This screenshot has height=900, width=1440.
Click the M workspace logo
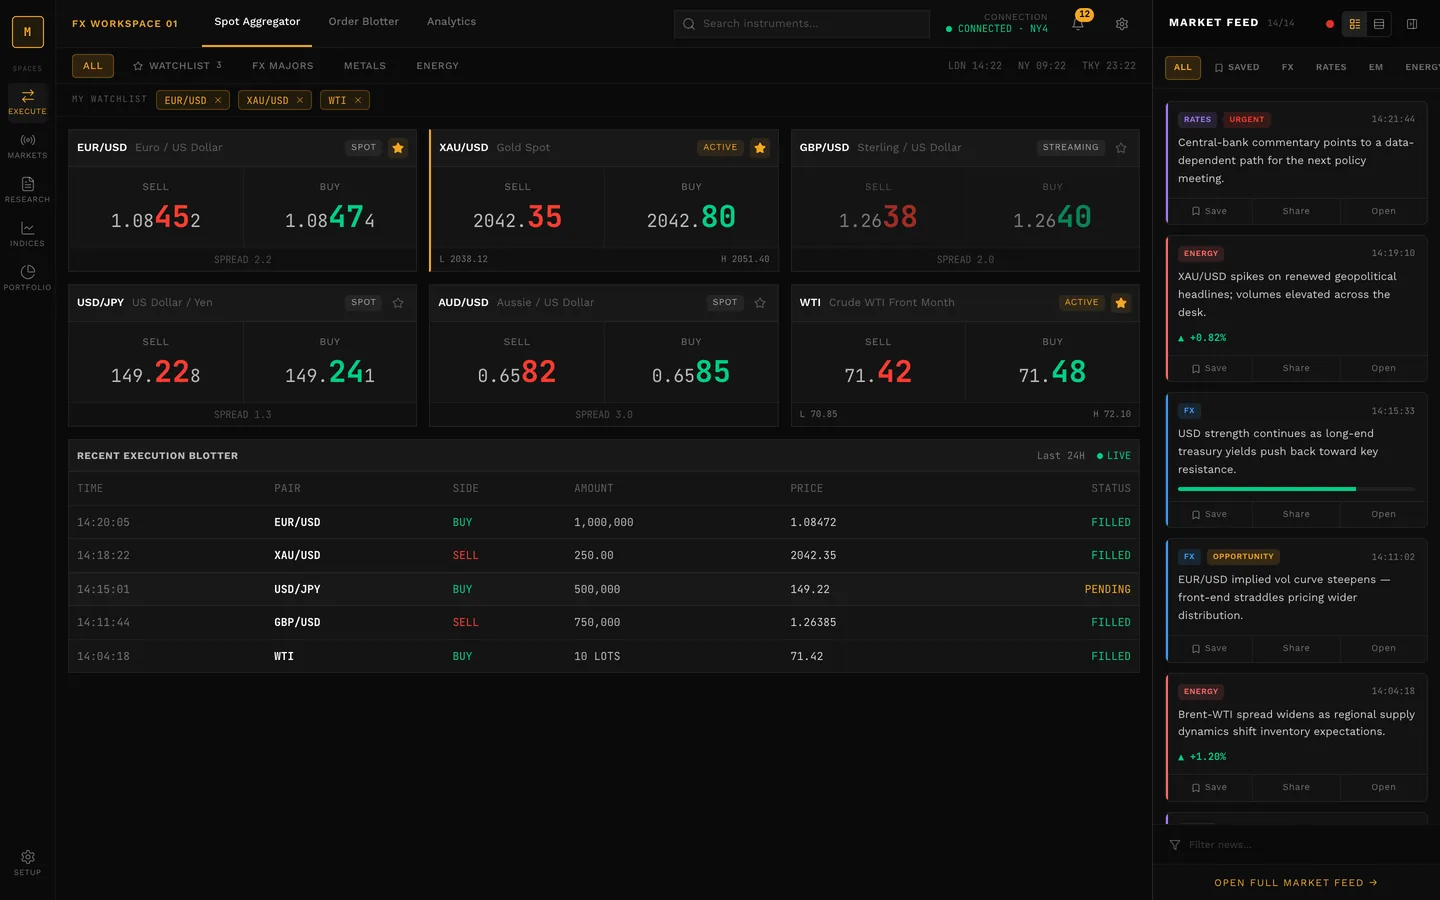[27, 32]
